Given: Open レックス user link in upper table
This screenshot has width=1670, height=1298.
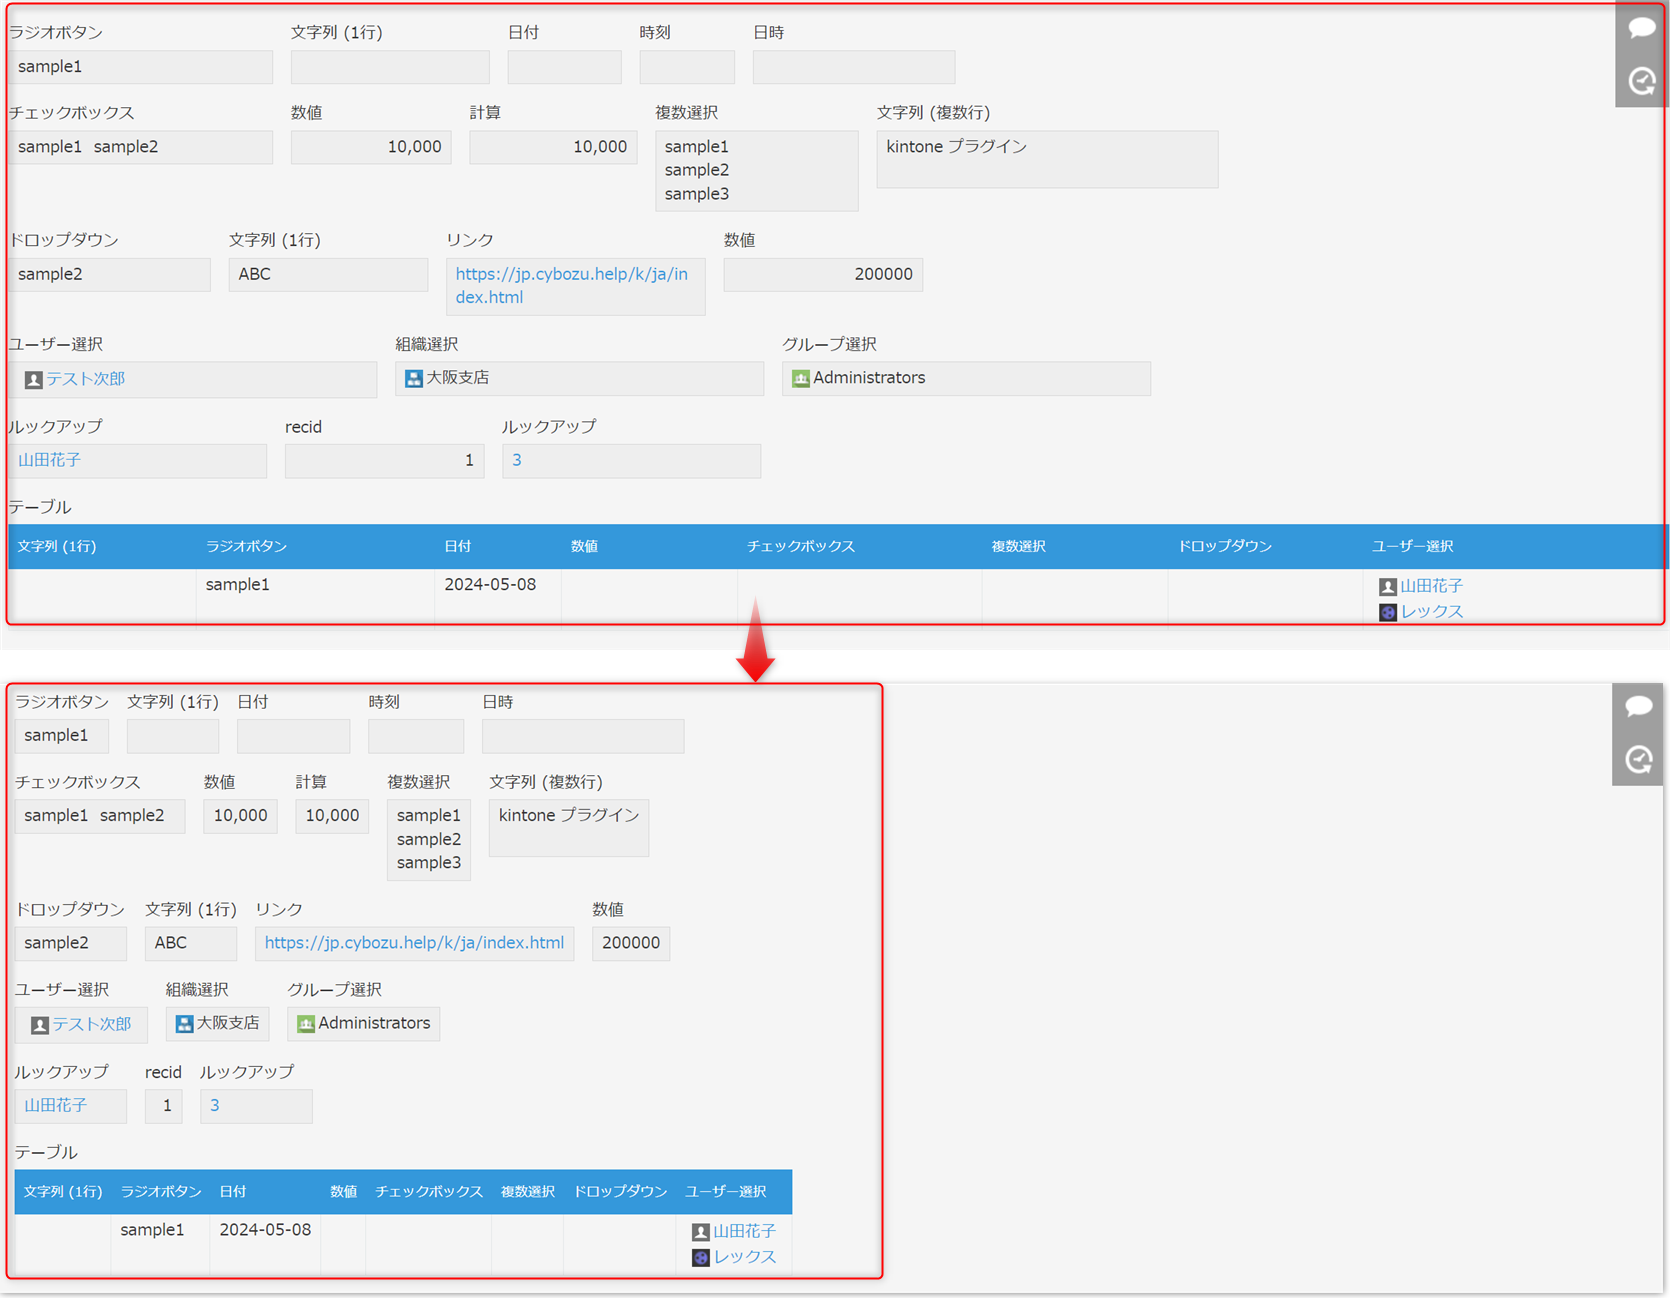Looking at the screenshot, I should [x=1432, y=611].
